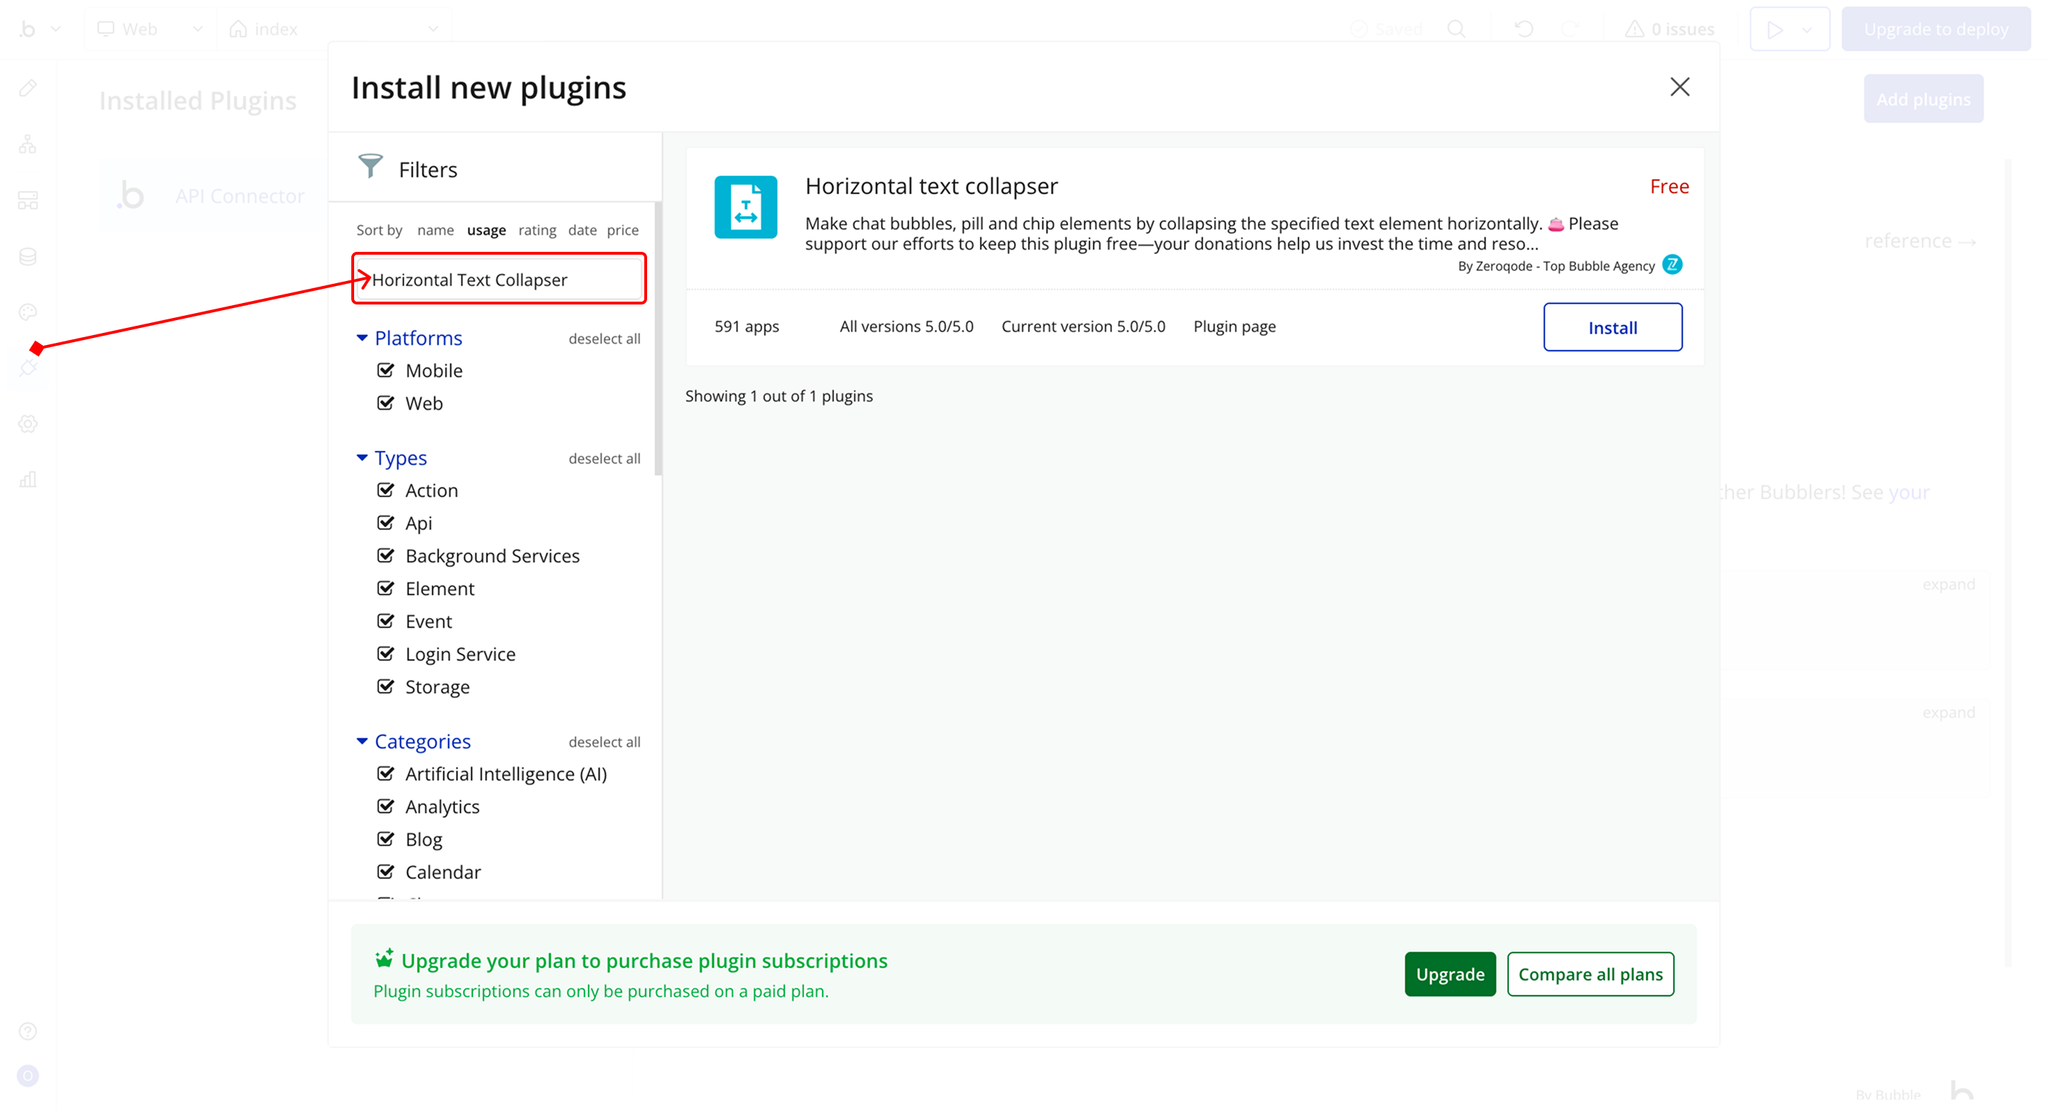This screenshot has height=1111, width=2048.
Task: Uncheck the Background Services type checkbox
Action: tap(386, 555)
